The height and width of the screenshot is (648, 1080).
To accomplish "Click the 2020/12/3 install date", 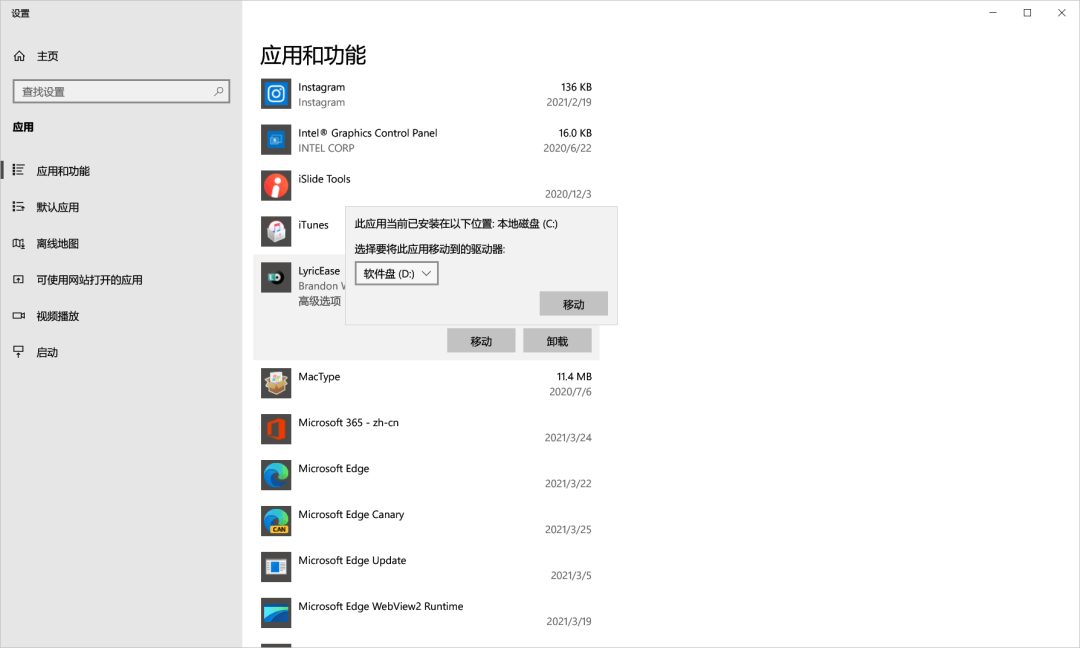I will [x=568, y=194].
